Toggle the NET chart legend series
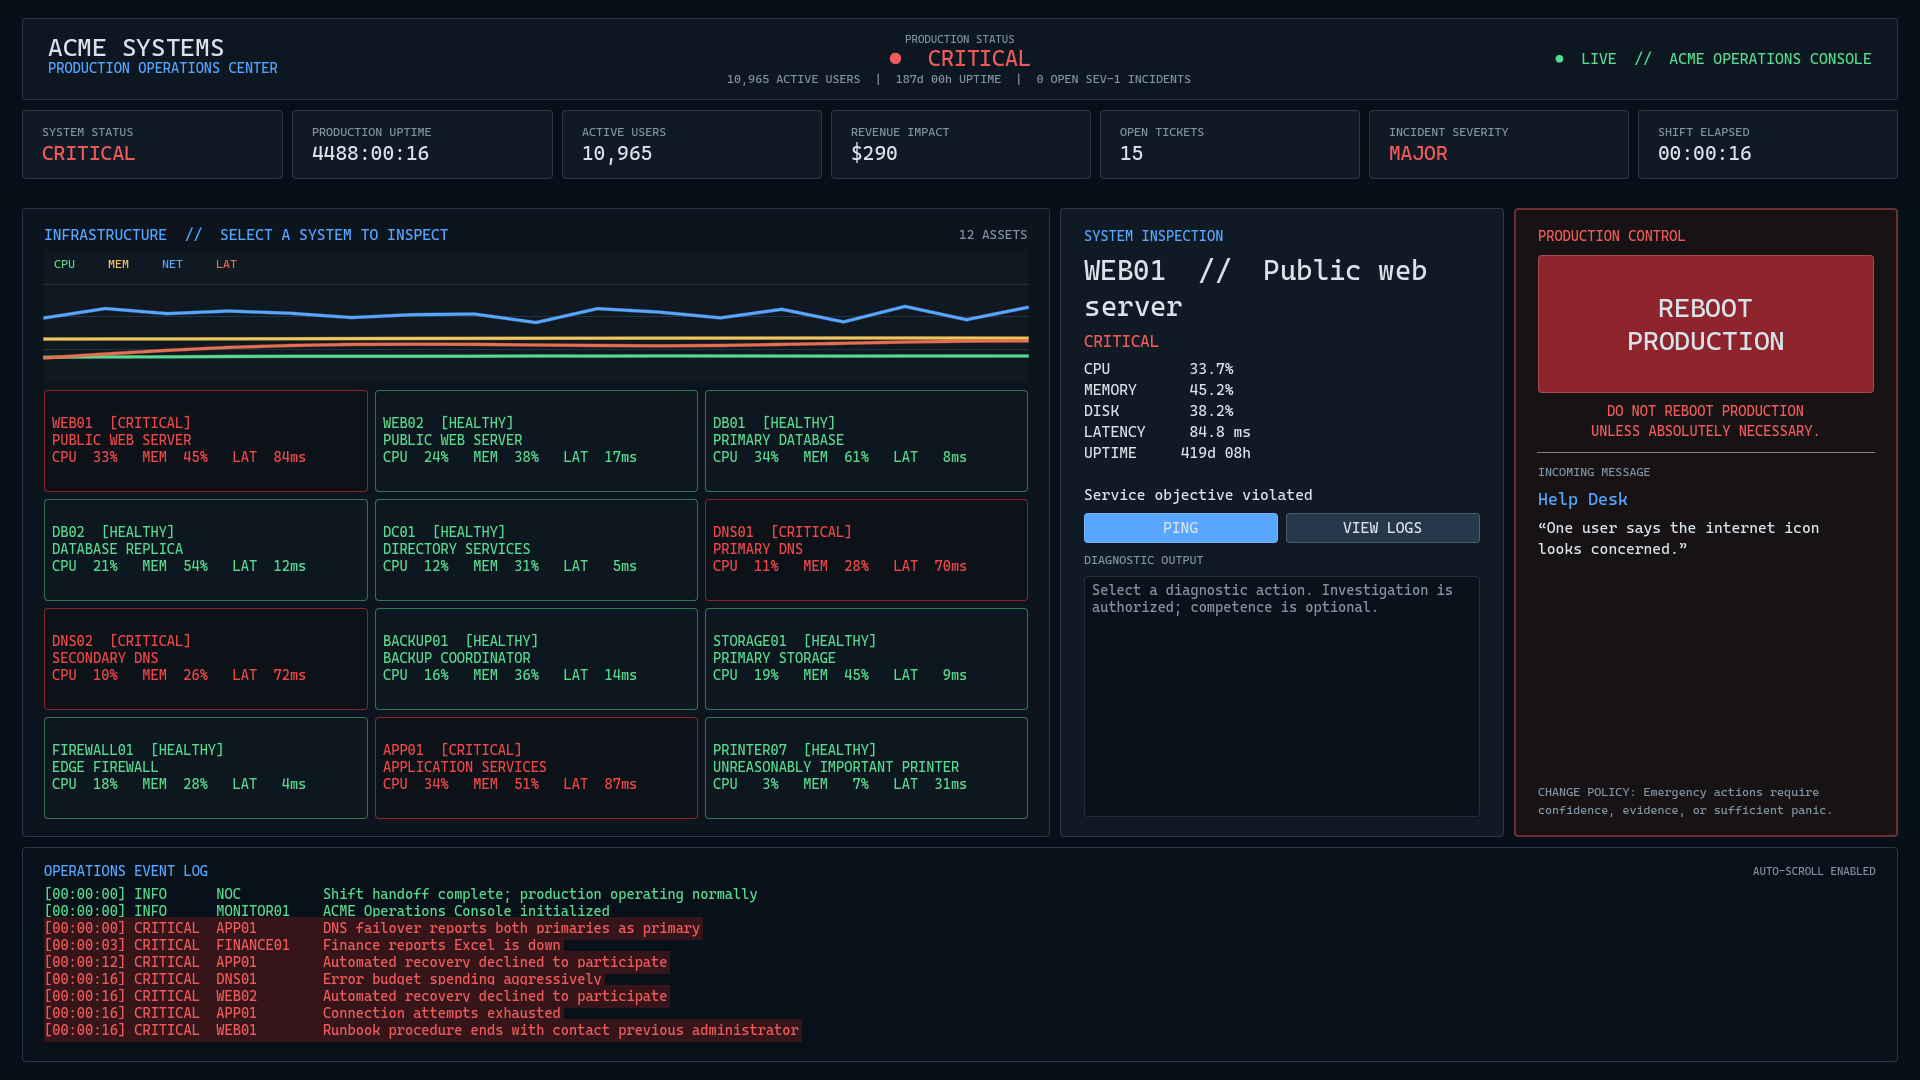 pos(172,265)
